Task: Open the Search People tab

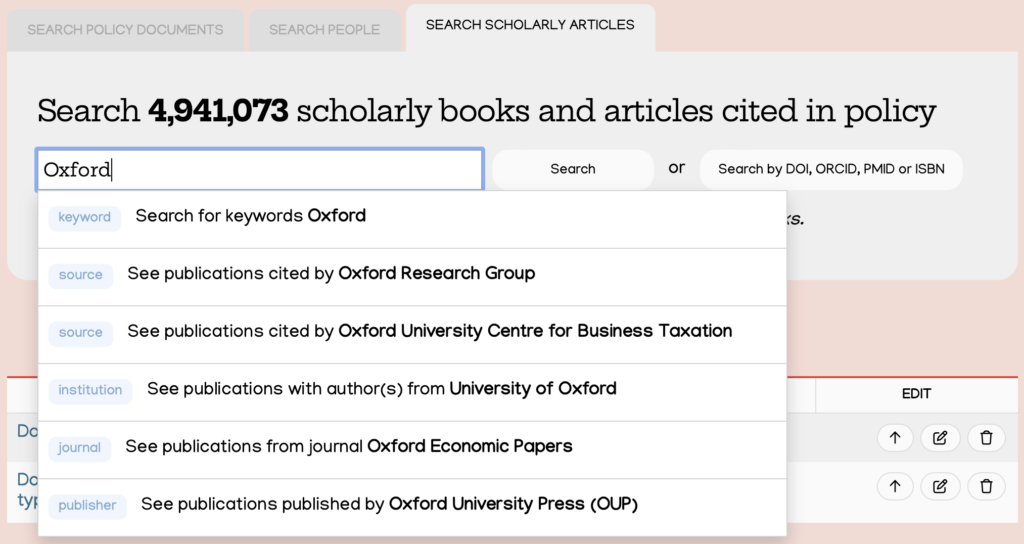Action: coord(325,30)
